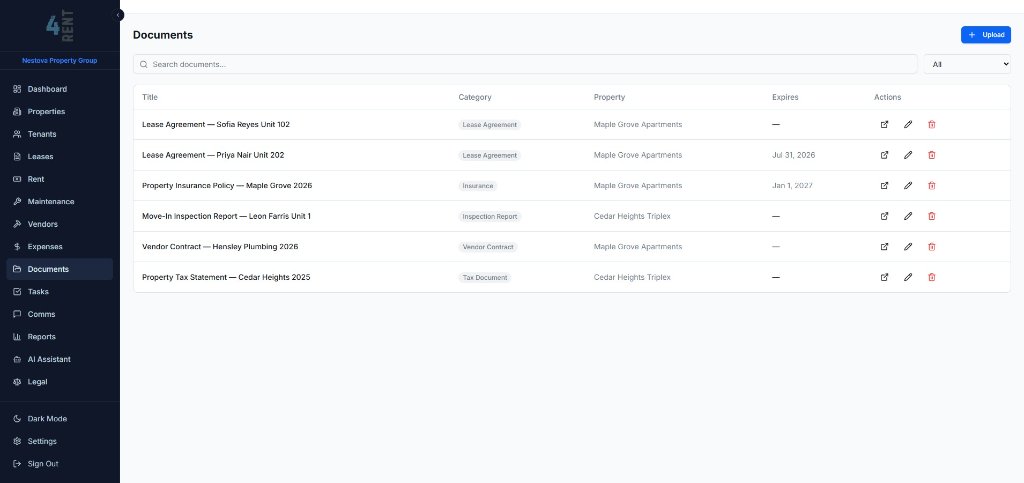Click the search magnifier icon

[x=144, y=65]
